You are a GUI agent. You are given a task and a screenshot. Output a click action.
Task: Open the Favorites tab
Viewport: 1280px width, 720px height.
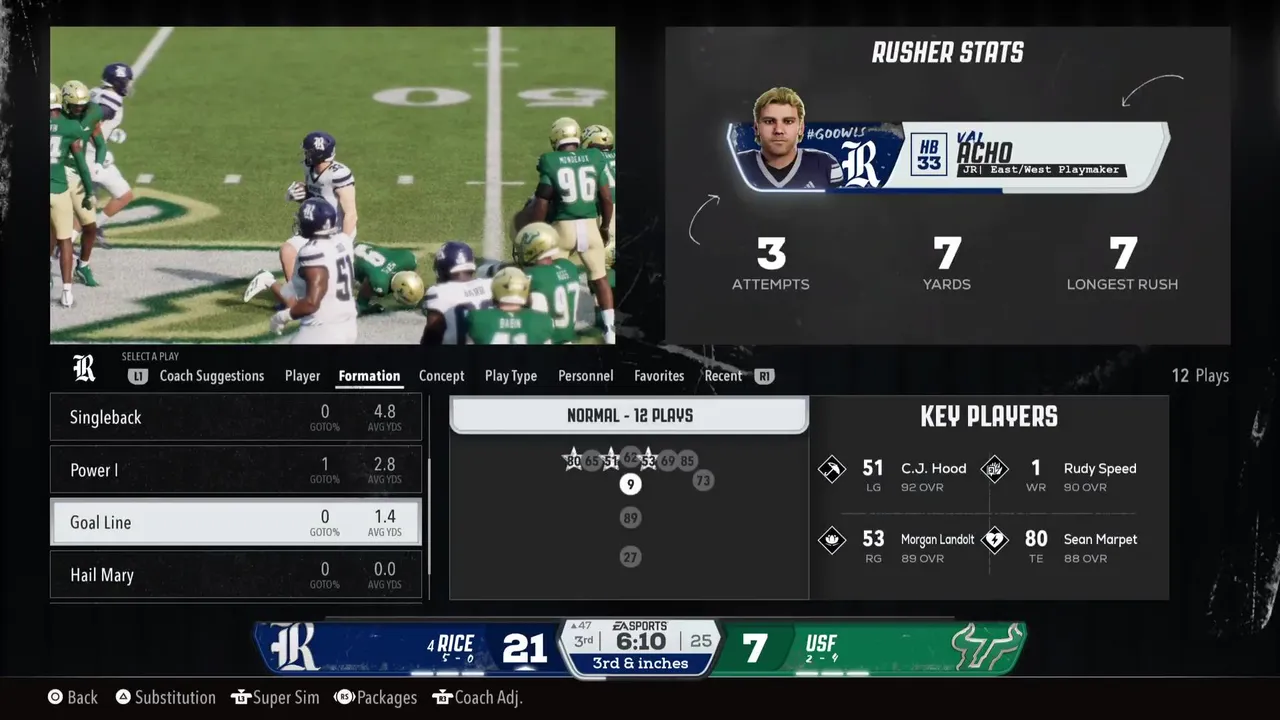pyautogui.click(x=659, y=376)
